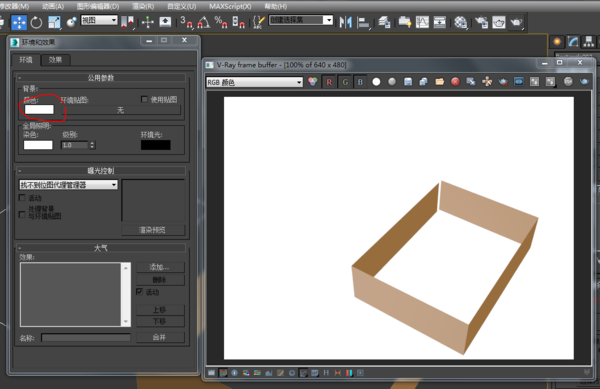This screenshot has width=600, height=389.
Task: Open exposure control type dropdown
Action: click(x=68, y=185)
